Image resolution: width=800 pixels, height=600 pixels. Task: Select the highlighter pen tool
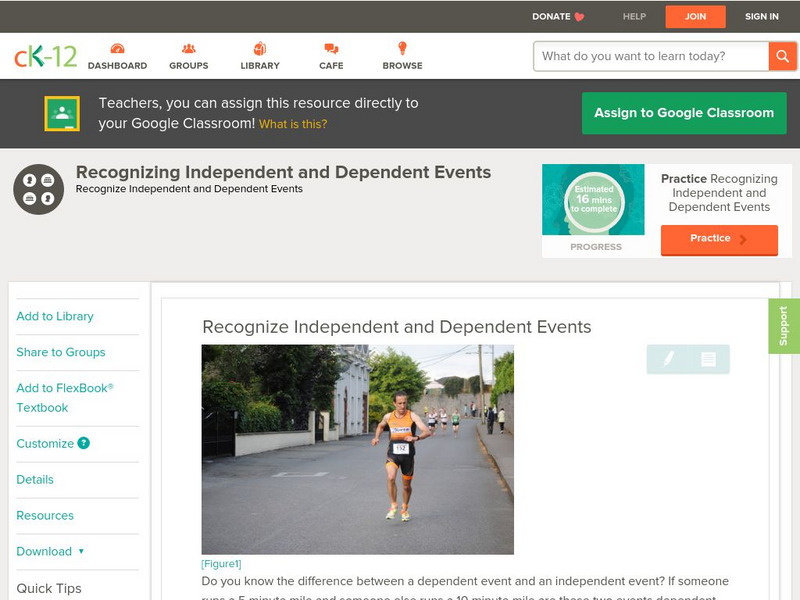pyautogui.click(x=668, y=359)
